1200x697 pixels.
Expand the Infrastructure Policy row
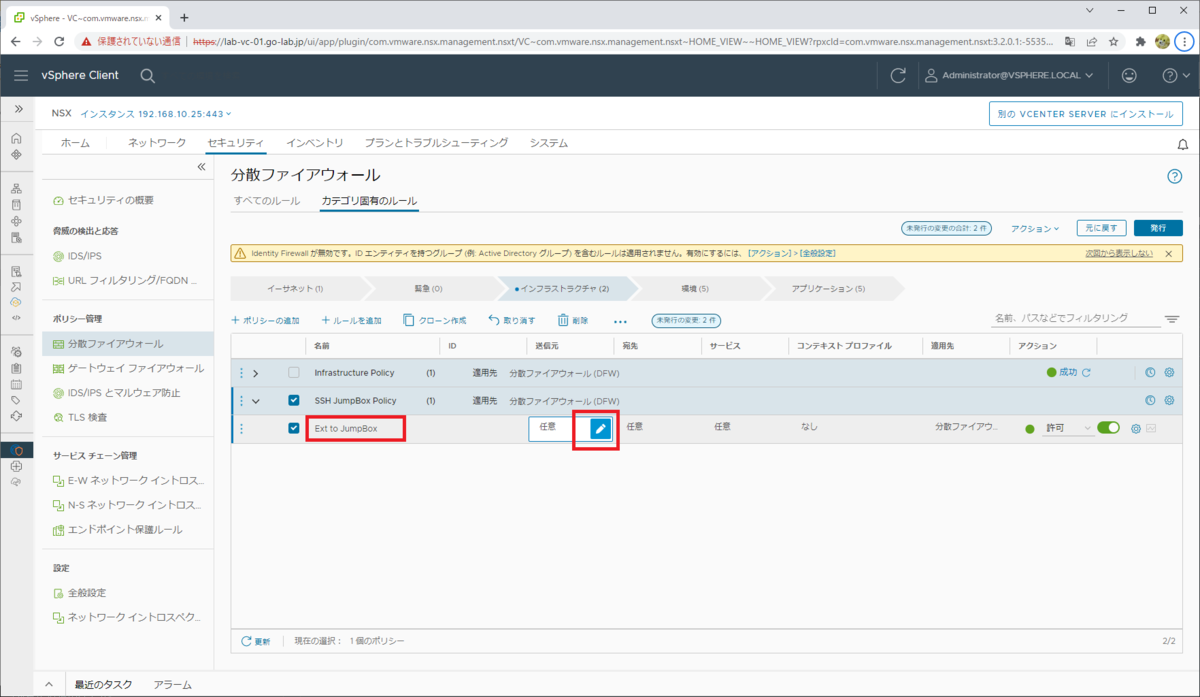coord(256,373)
